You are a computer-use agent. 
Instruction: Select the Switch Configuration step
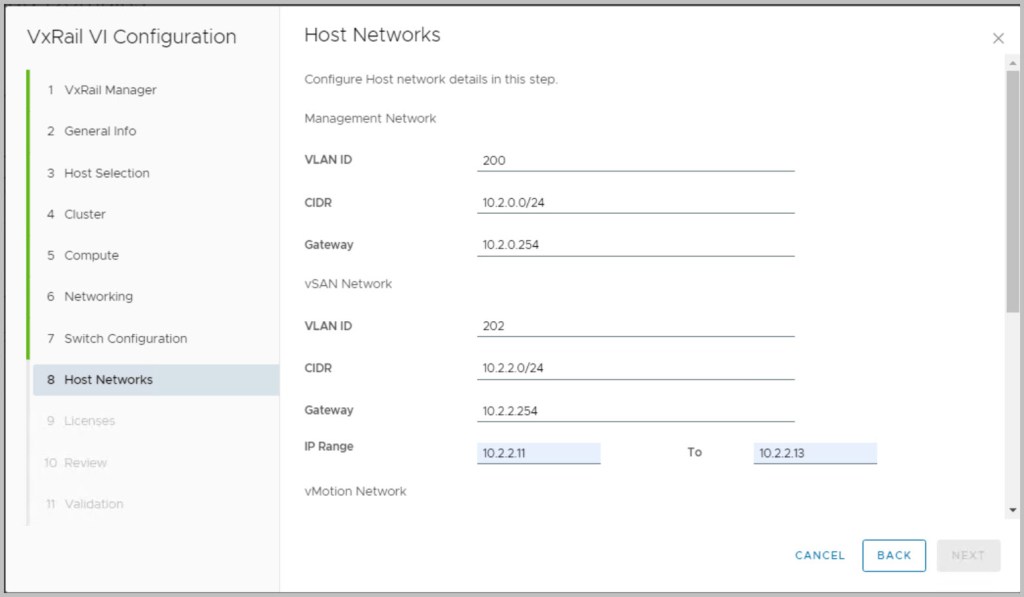tap(125, 338)
